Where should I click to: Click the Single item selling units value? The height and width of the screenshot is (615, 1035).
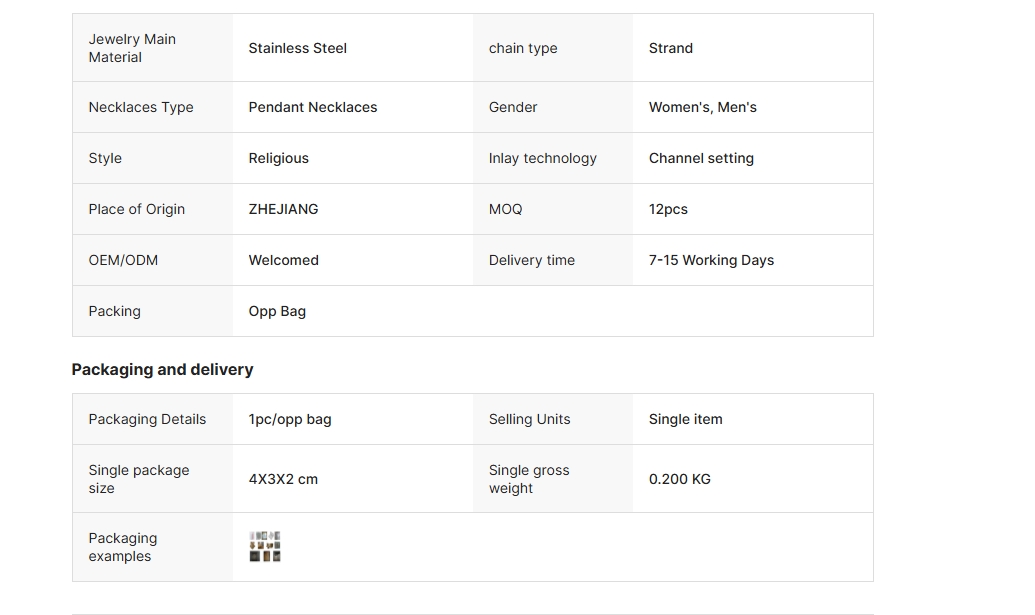click(x=685, y=419)
